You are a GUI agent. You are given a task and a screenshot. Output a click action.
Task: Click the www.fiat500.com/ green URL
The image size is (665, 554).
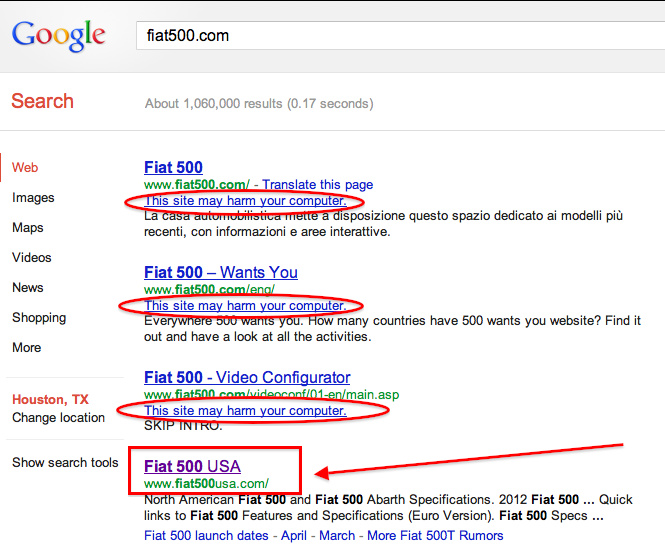click(x=197, y=185)
